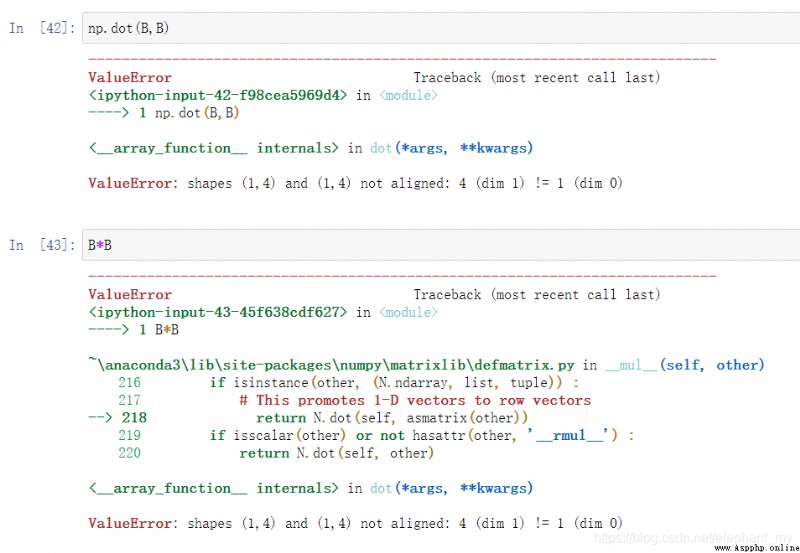The height and width of the screenshot is (553, 800).
Task: Click the ValueError heading under cell 42
Action: (130, 78)
